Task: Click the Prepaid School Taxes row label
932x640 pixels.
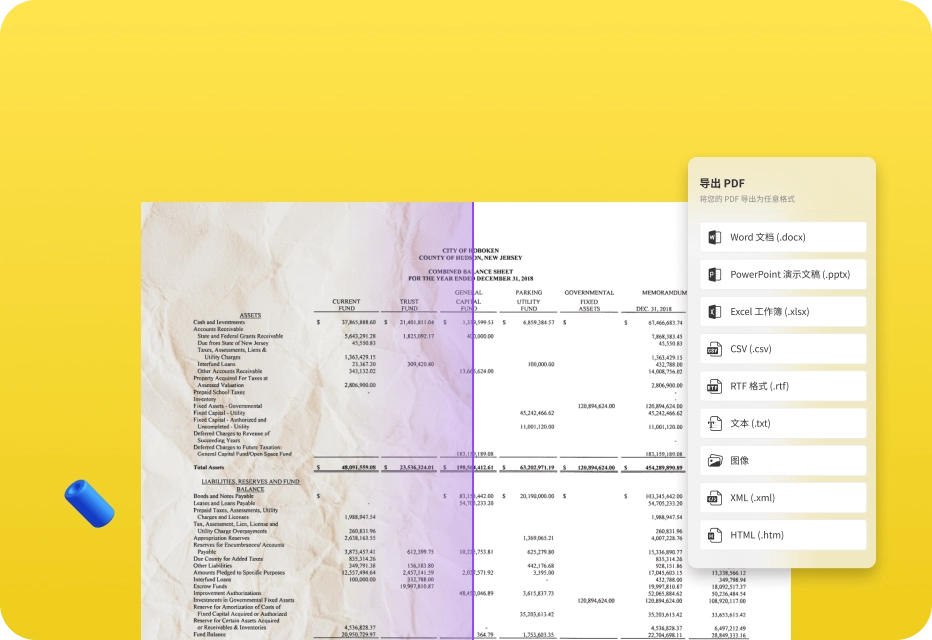Action: (219, 392)
